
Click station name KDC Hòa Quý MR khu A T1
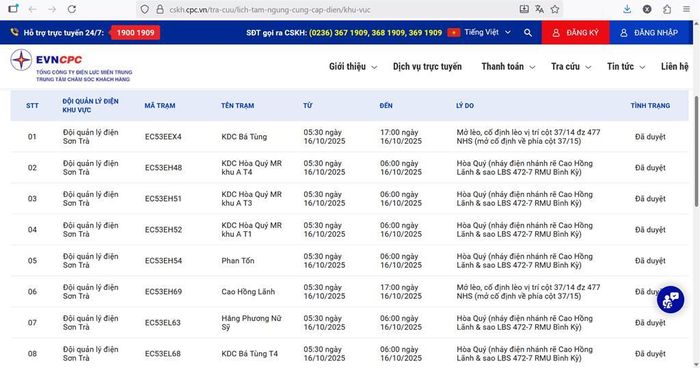click(252, 230)
